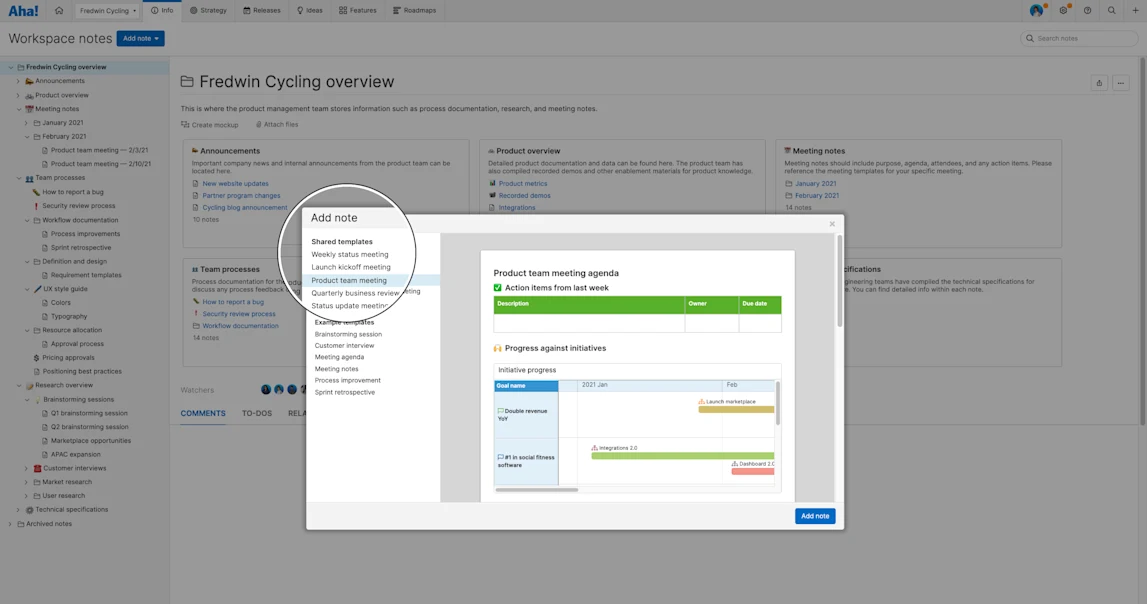Viewport: 1147px width, 604px height.
Task: Switch to the TO-DOS tab
Action: tap(257, 413)
